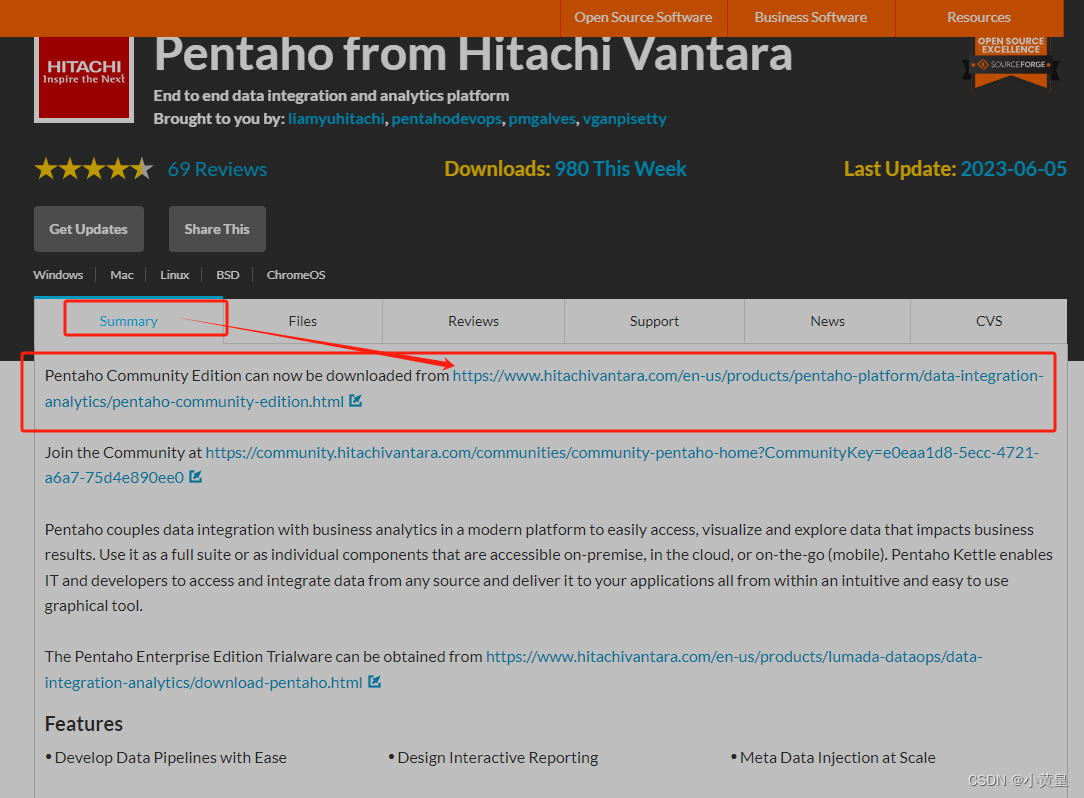Viewport: 1084px width, 798px height.
Task: Select the Windows platform link
Action: click(58, 275)
